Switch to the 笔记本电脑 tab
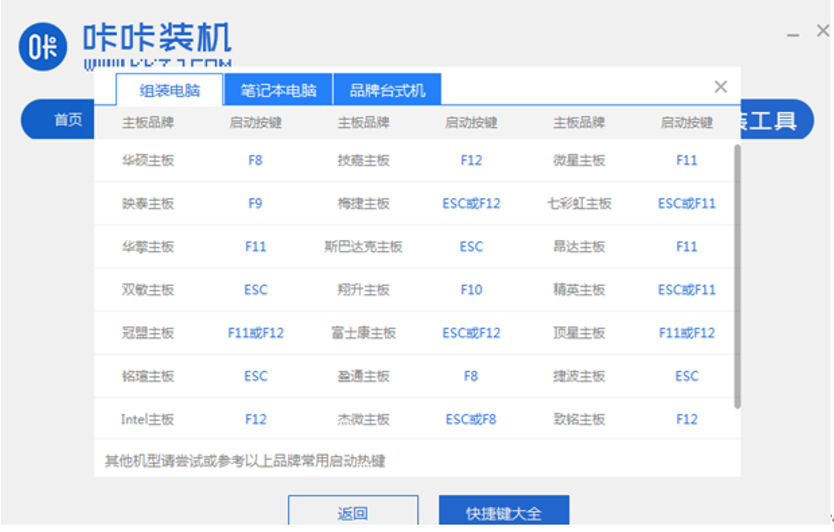 tap(278, 90)
